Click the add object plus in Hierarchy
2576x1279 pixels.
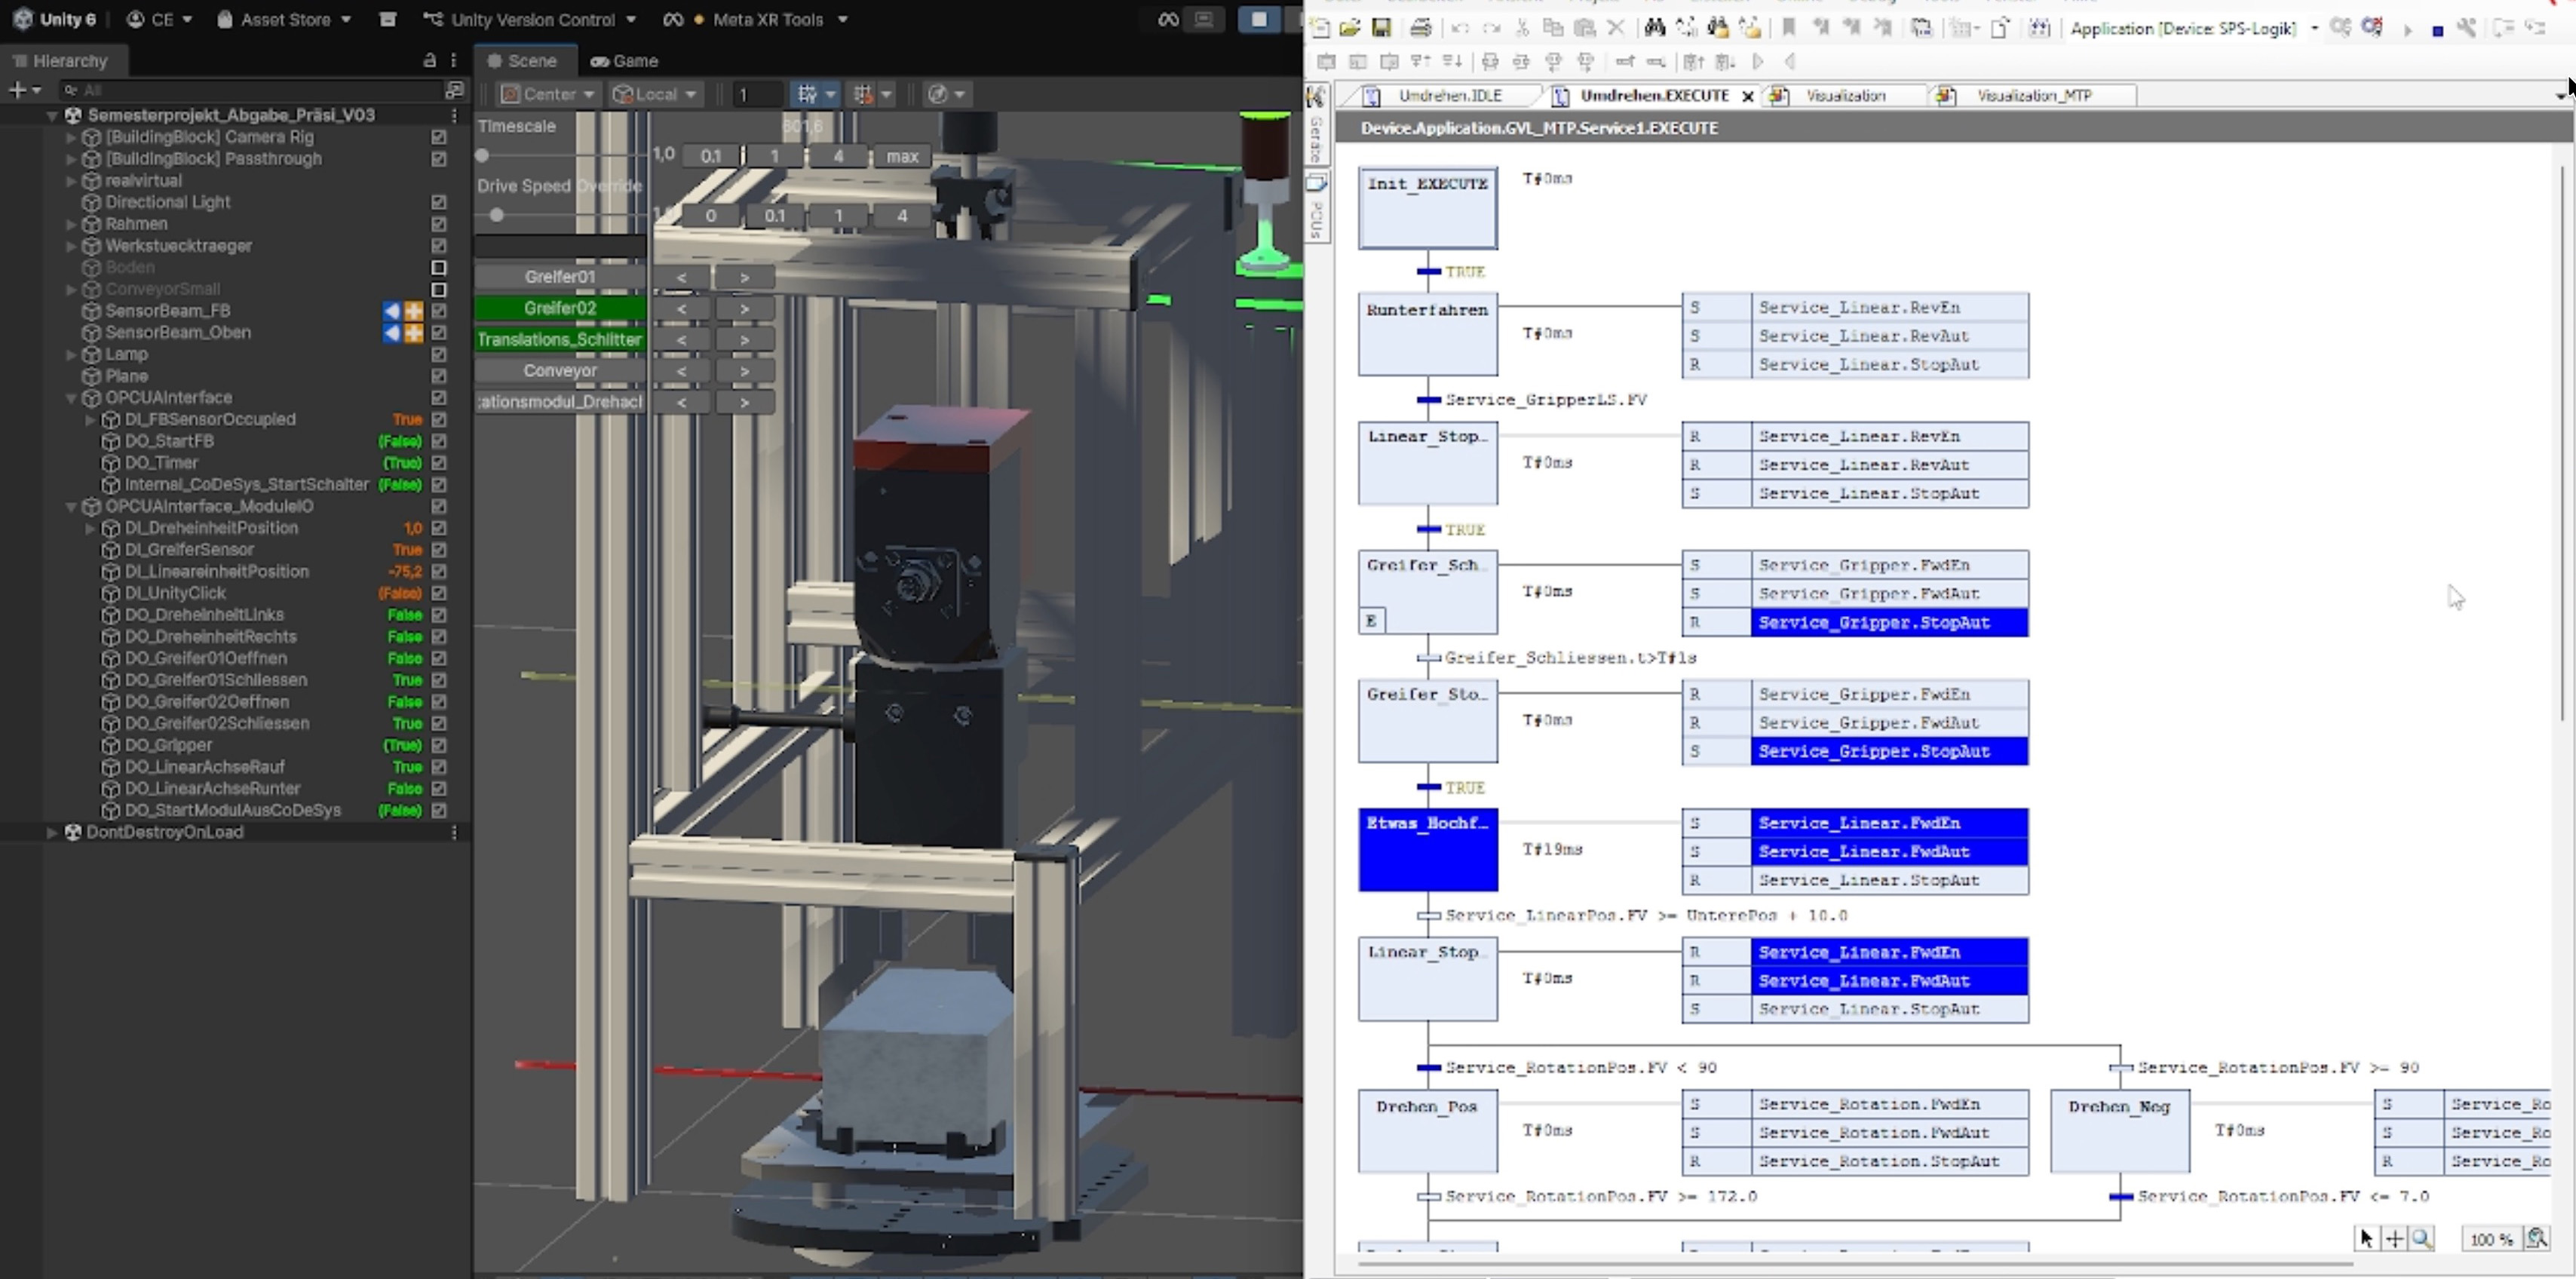17,90
